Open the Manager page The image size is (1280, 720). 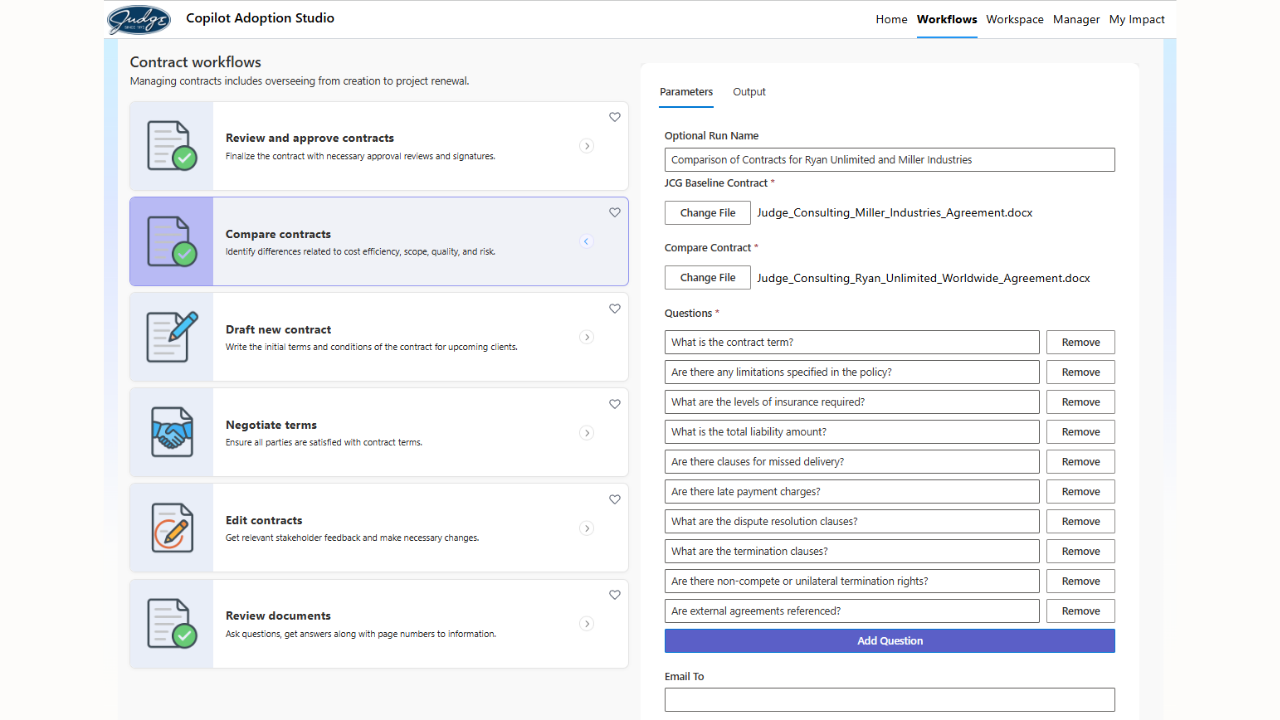[1076, 19]
